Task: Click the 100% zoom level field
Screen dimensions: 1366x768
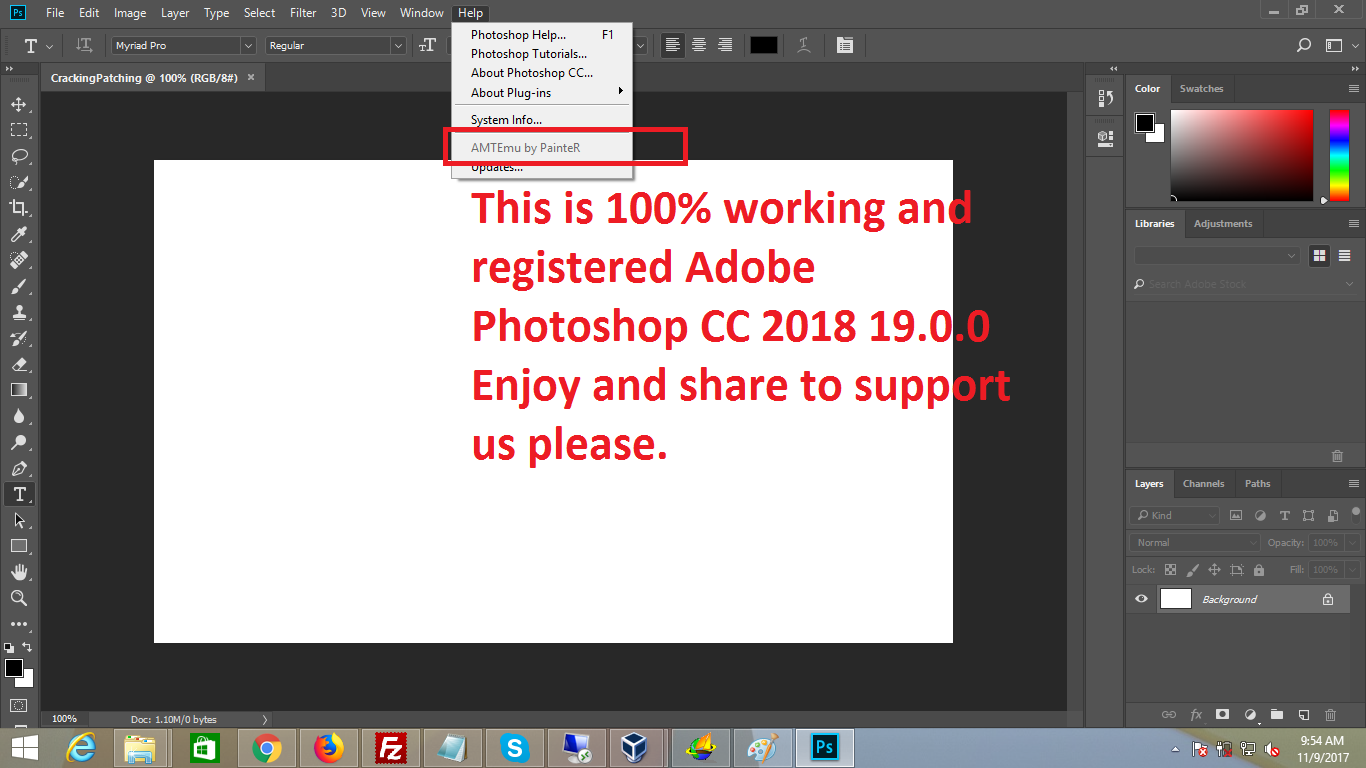Action: (x=64, y=719)
